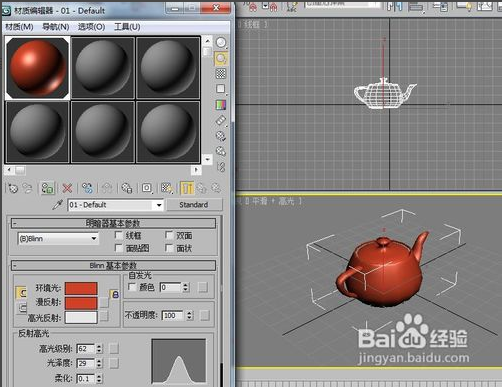Click 不透明度 opacity spinner arrows
The height and width of the screenshot is (387, 502).
point(190,315)
